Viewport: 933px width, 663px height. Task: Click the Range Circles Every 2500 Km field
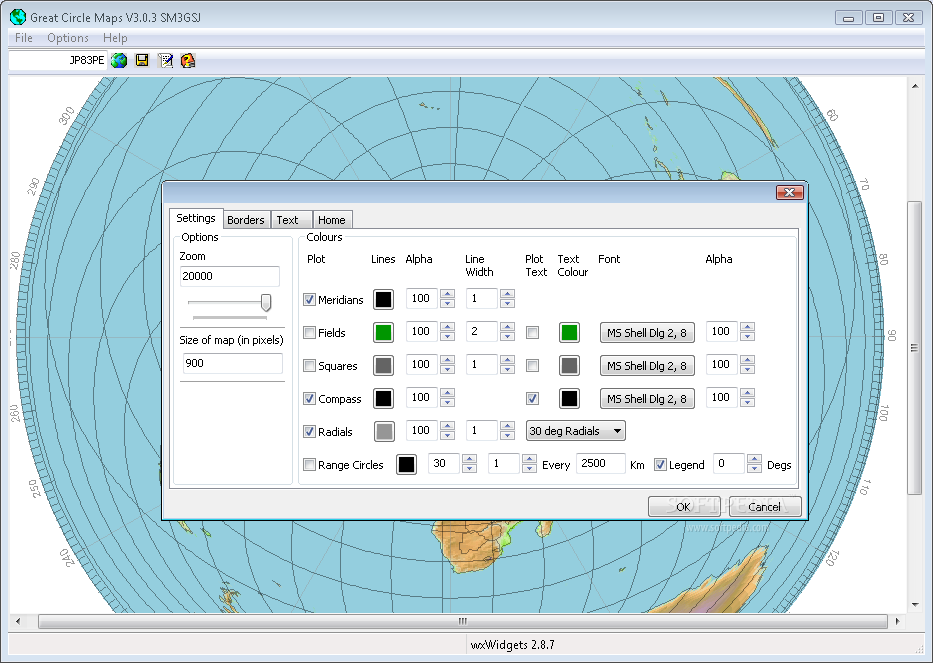click(600, 464)
